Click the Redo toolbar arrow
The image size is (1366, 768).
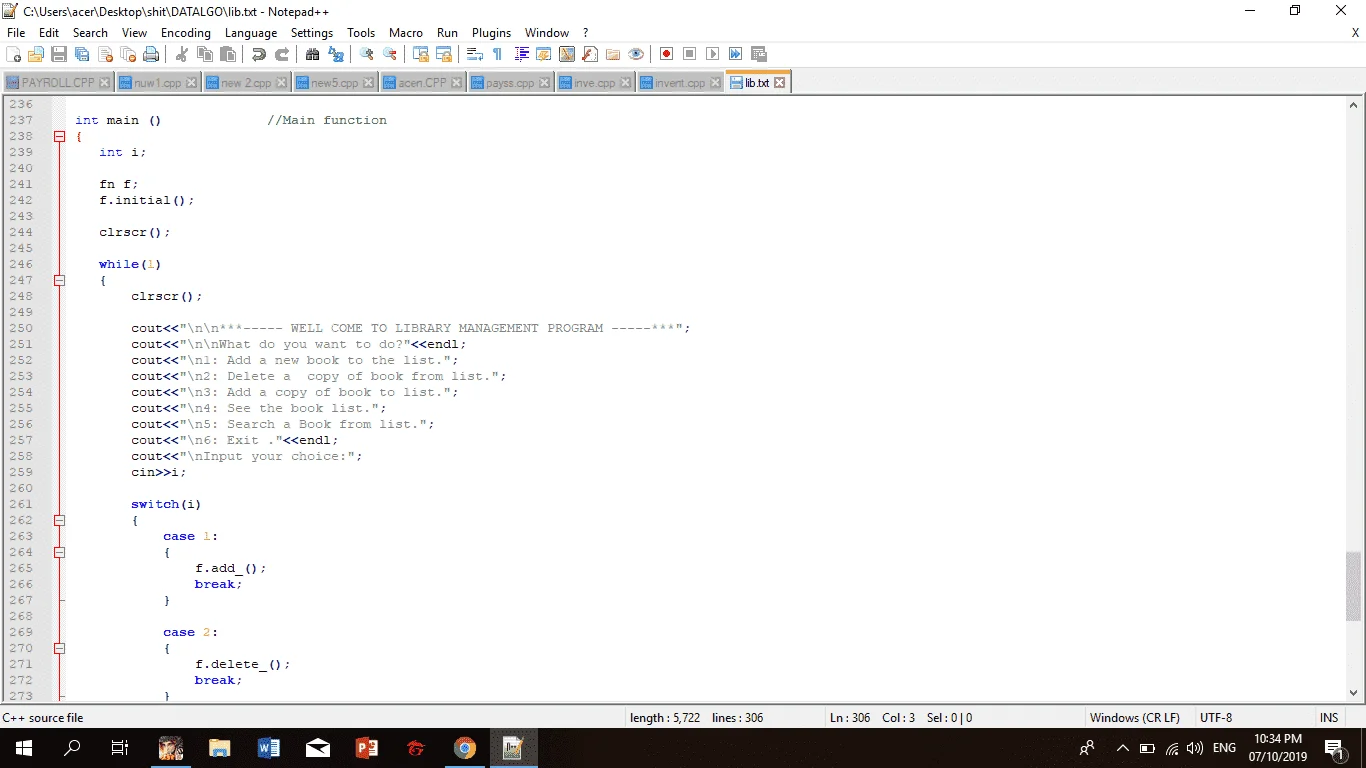(281, 54)
